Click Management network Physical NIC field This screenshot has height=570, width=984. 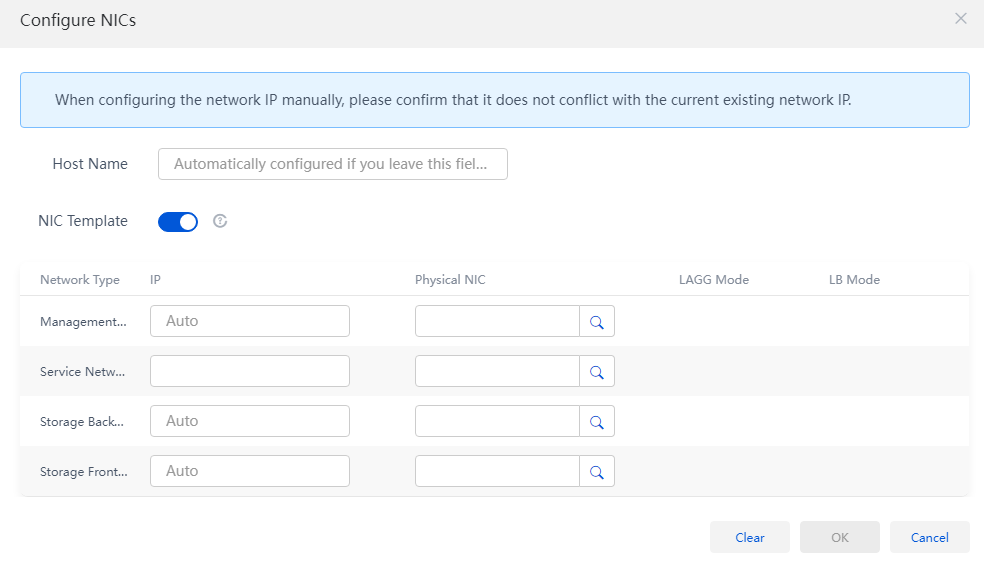click(497, 321)
